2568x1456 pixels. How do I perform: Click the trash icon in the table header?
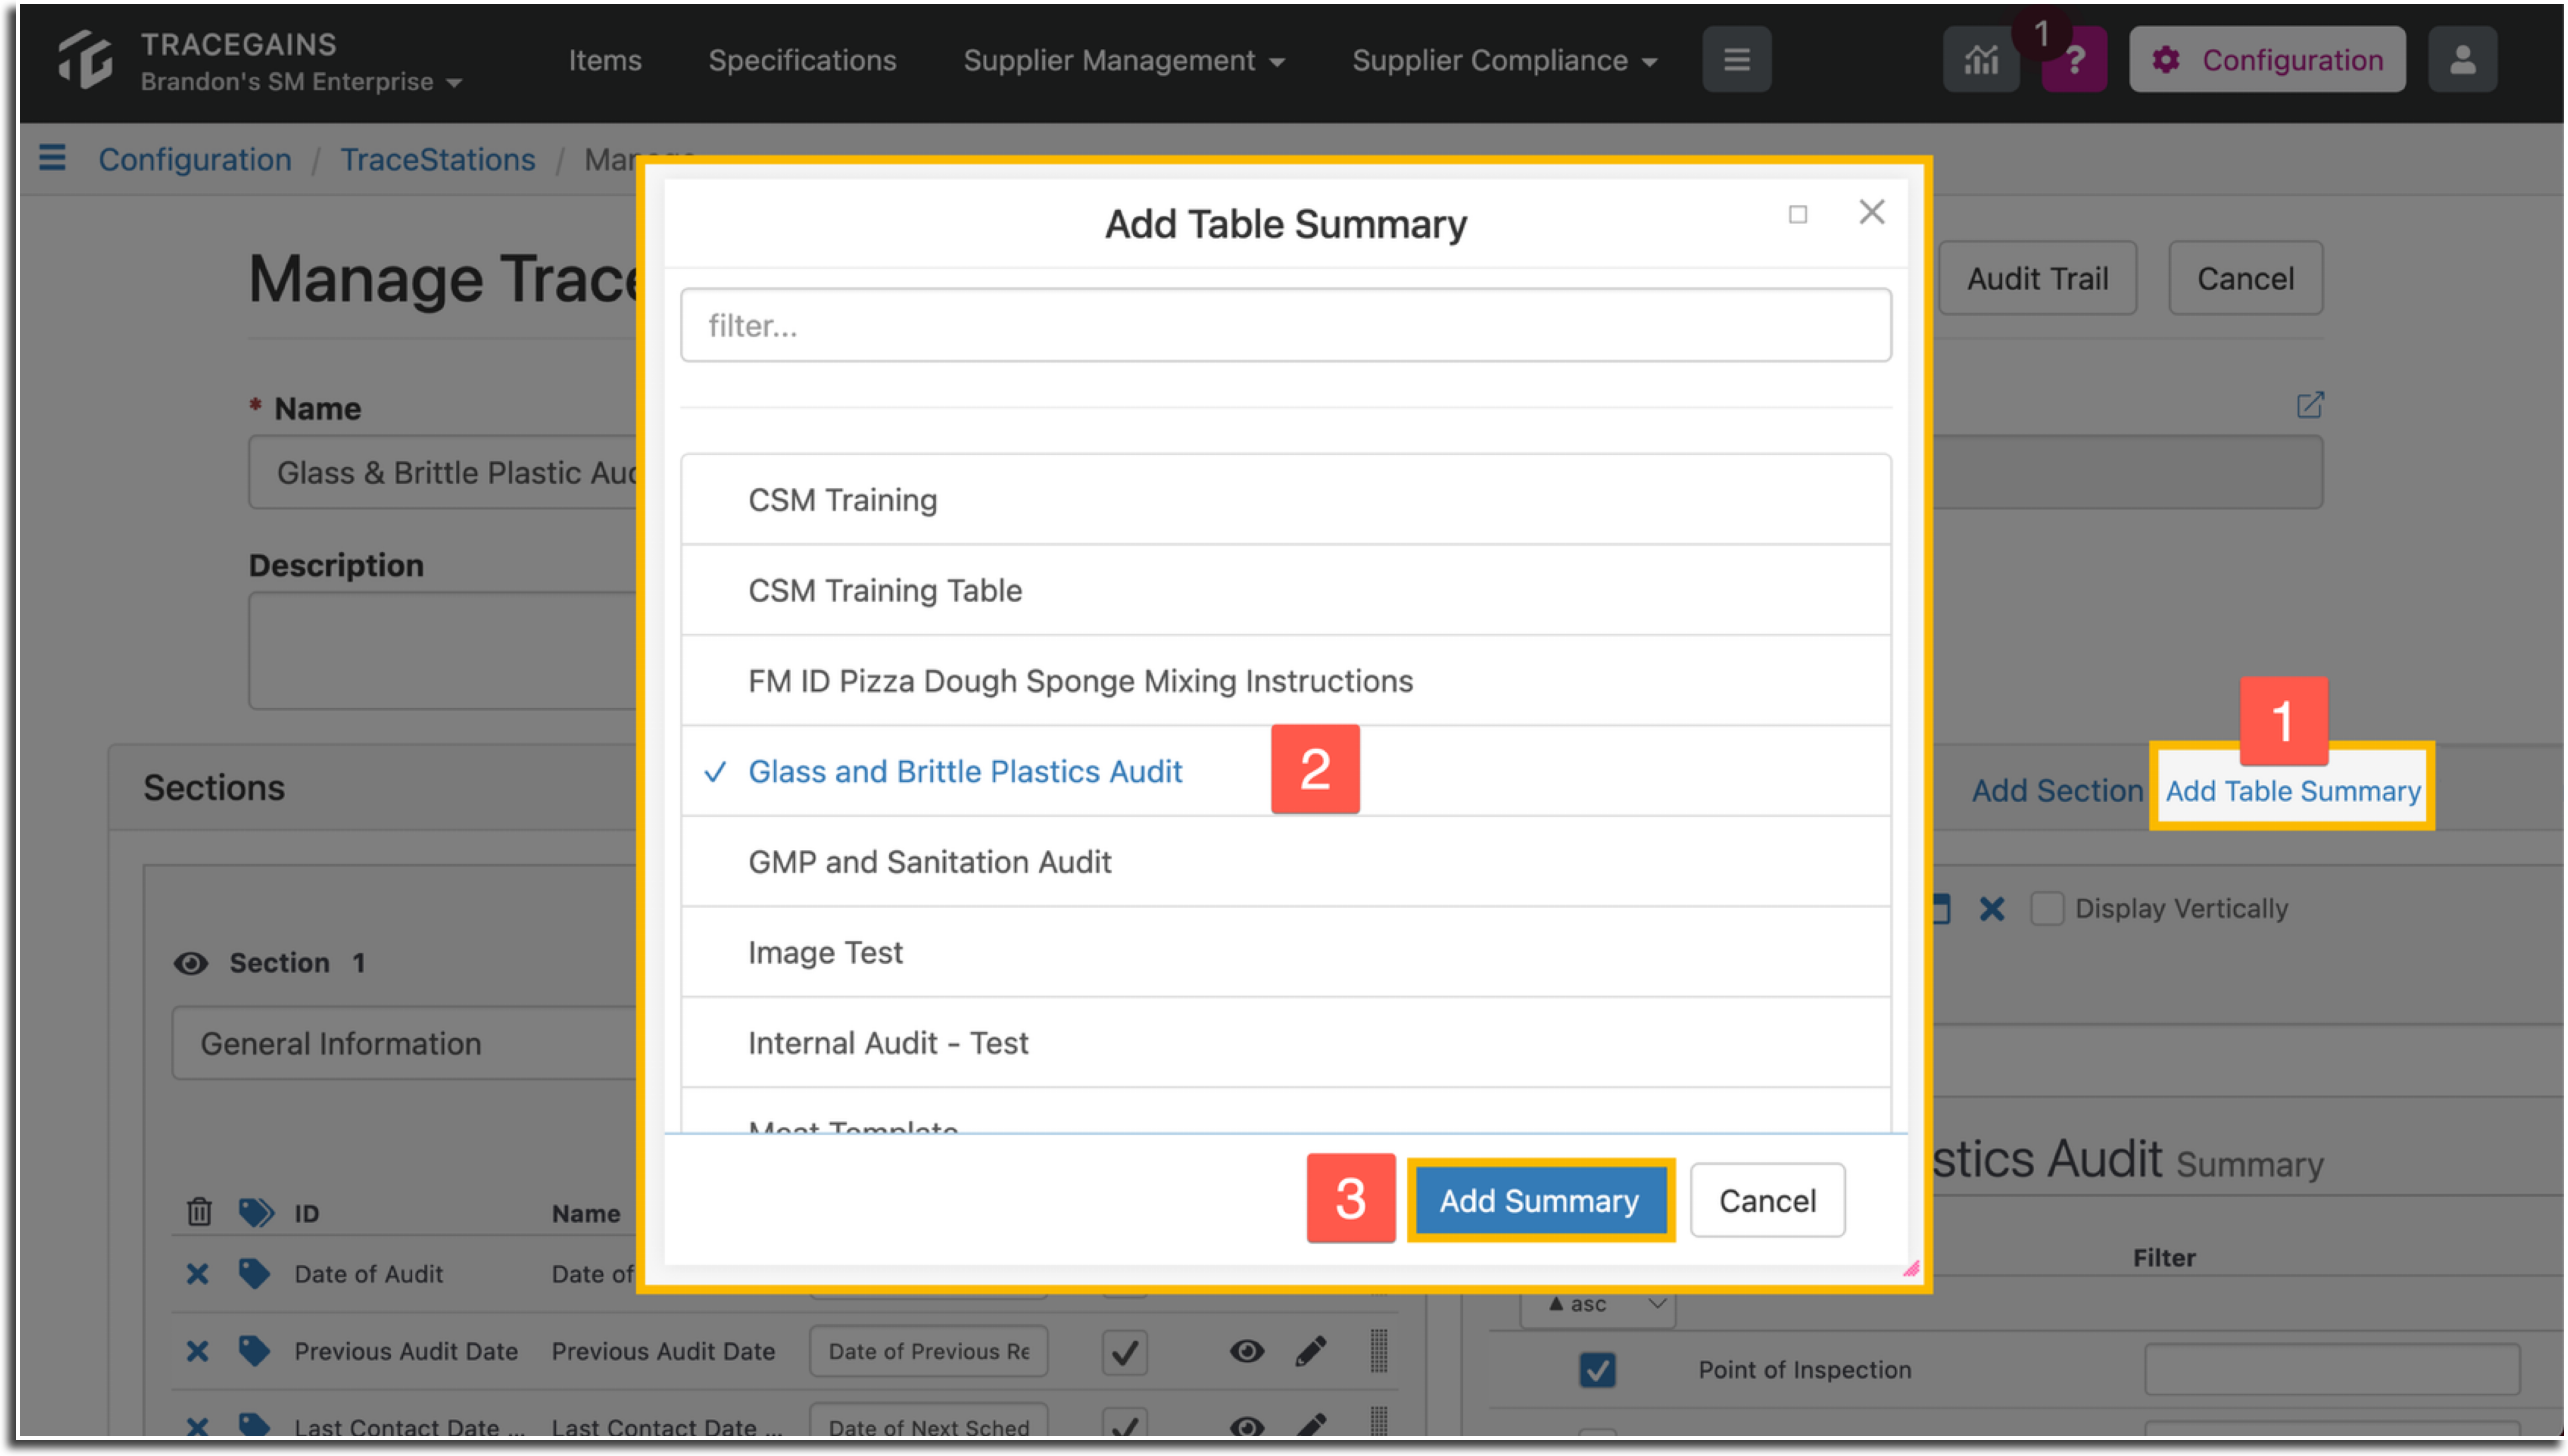click(x=199, y=1212)
